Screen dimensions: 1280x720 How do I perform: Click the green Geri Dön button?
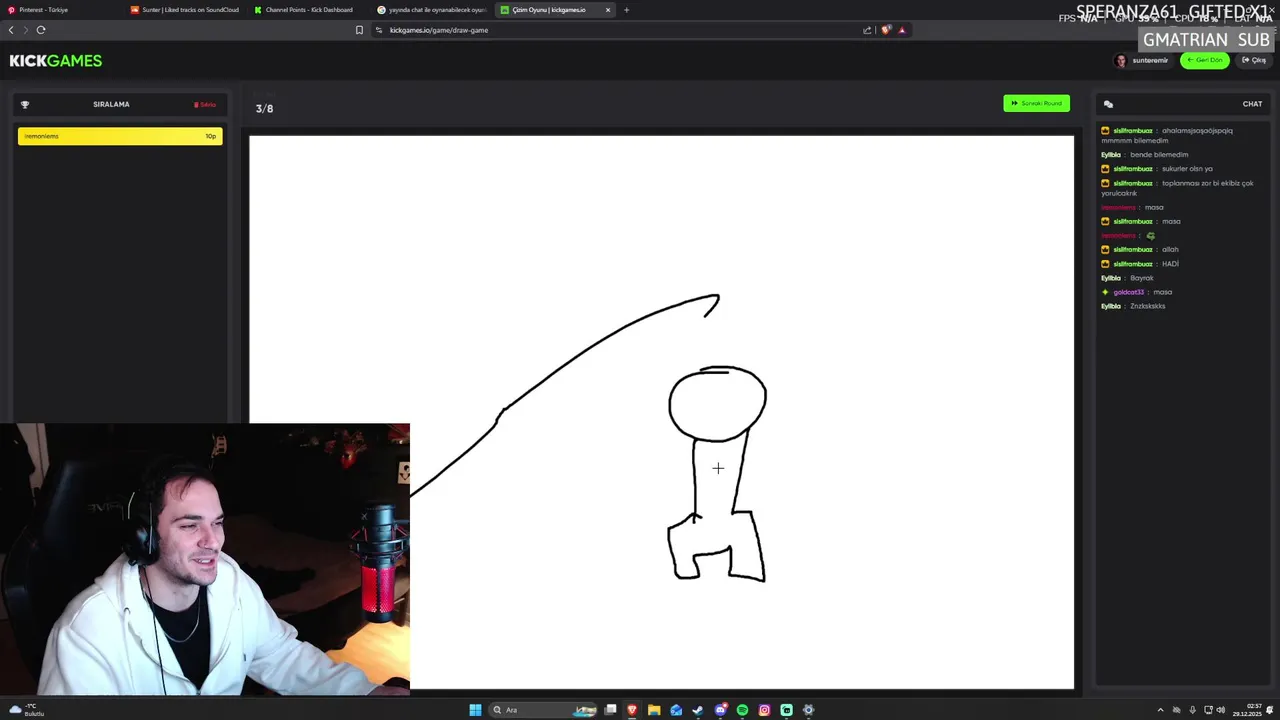point(1205,60)
